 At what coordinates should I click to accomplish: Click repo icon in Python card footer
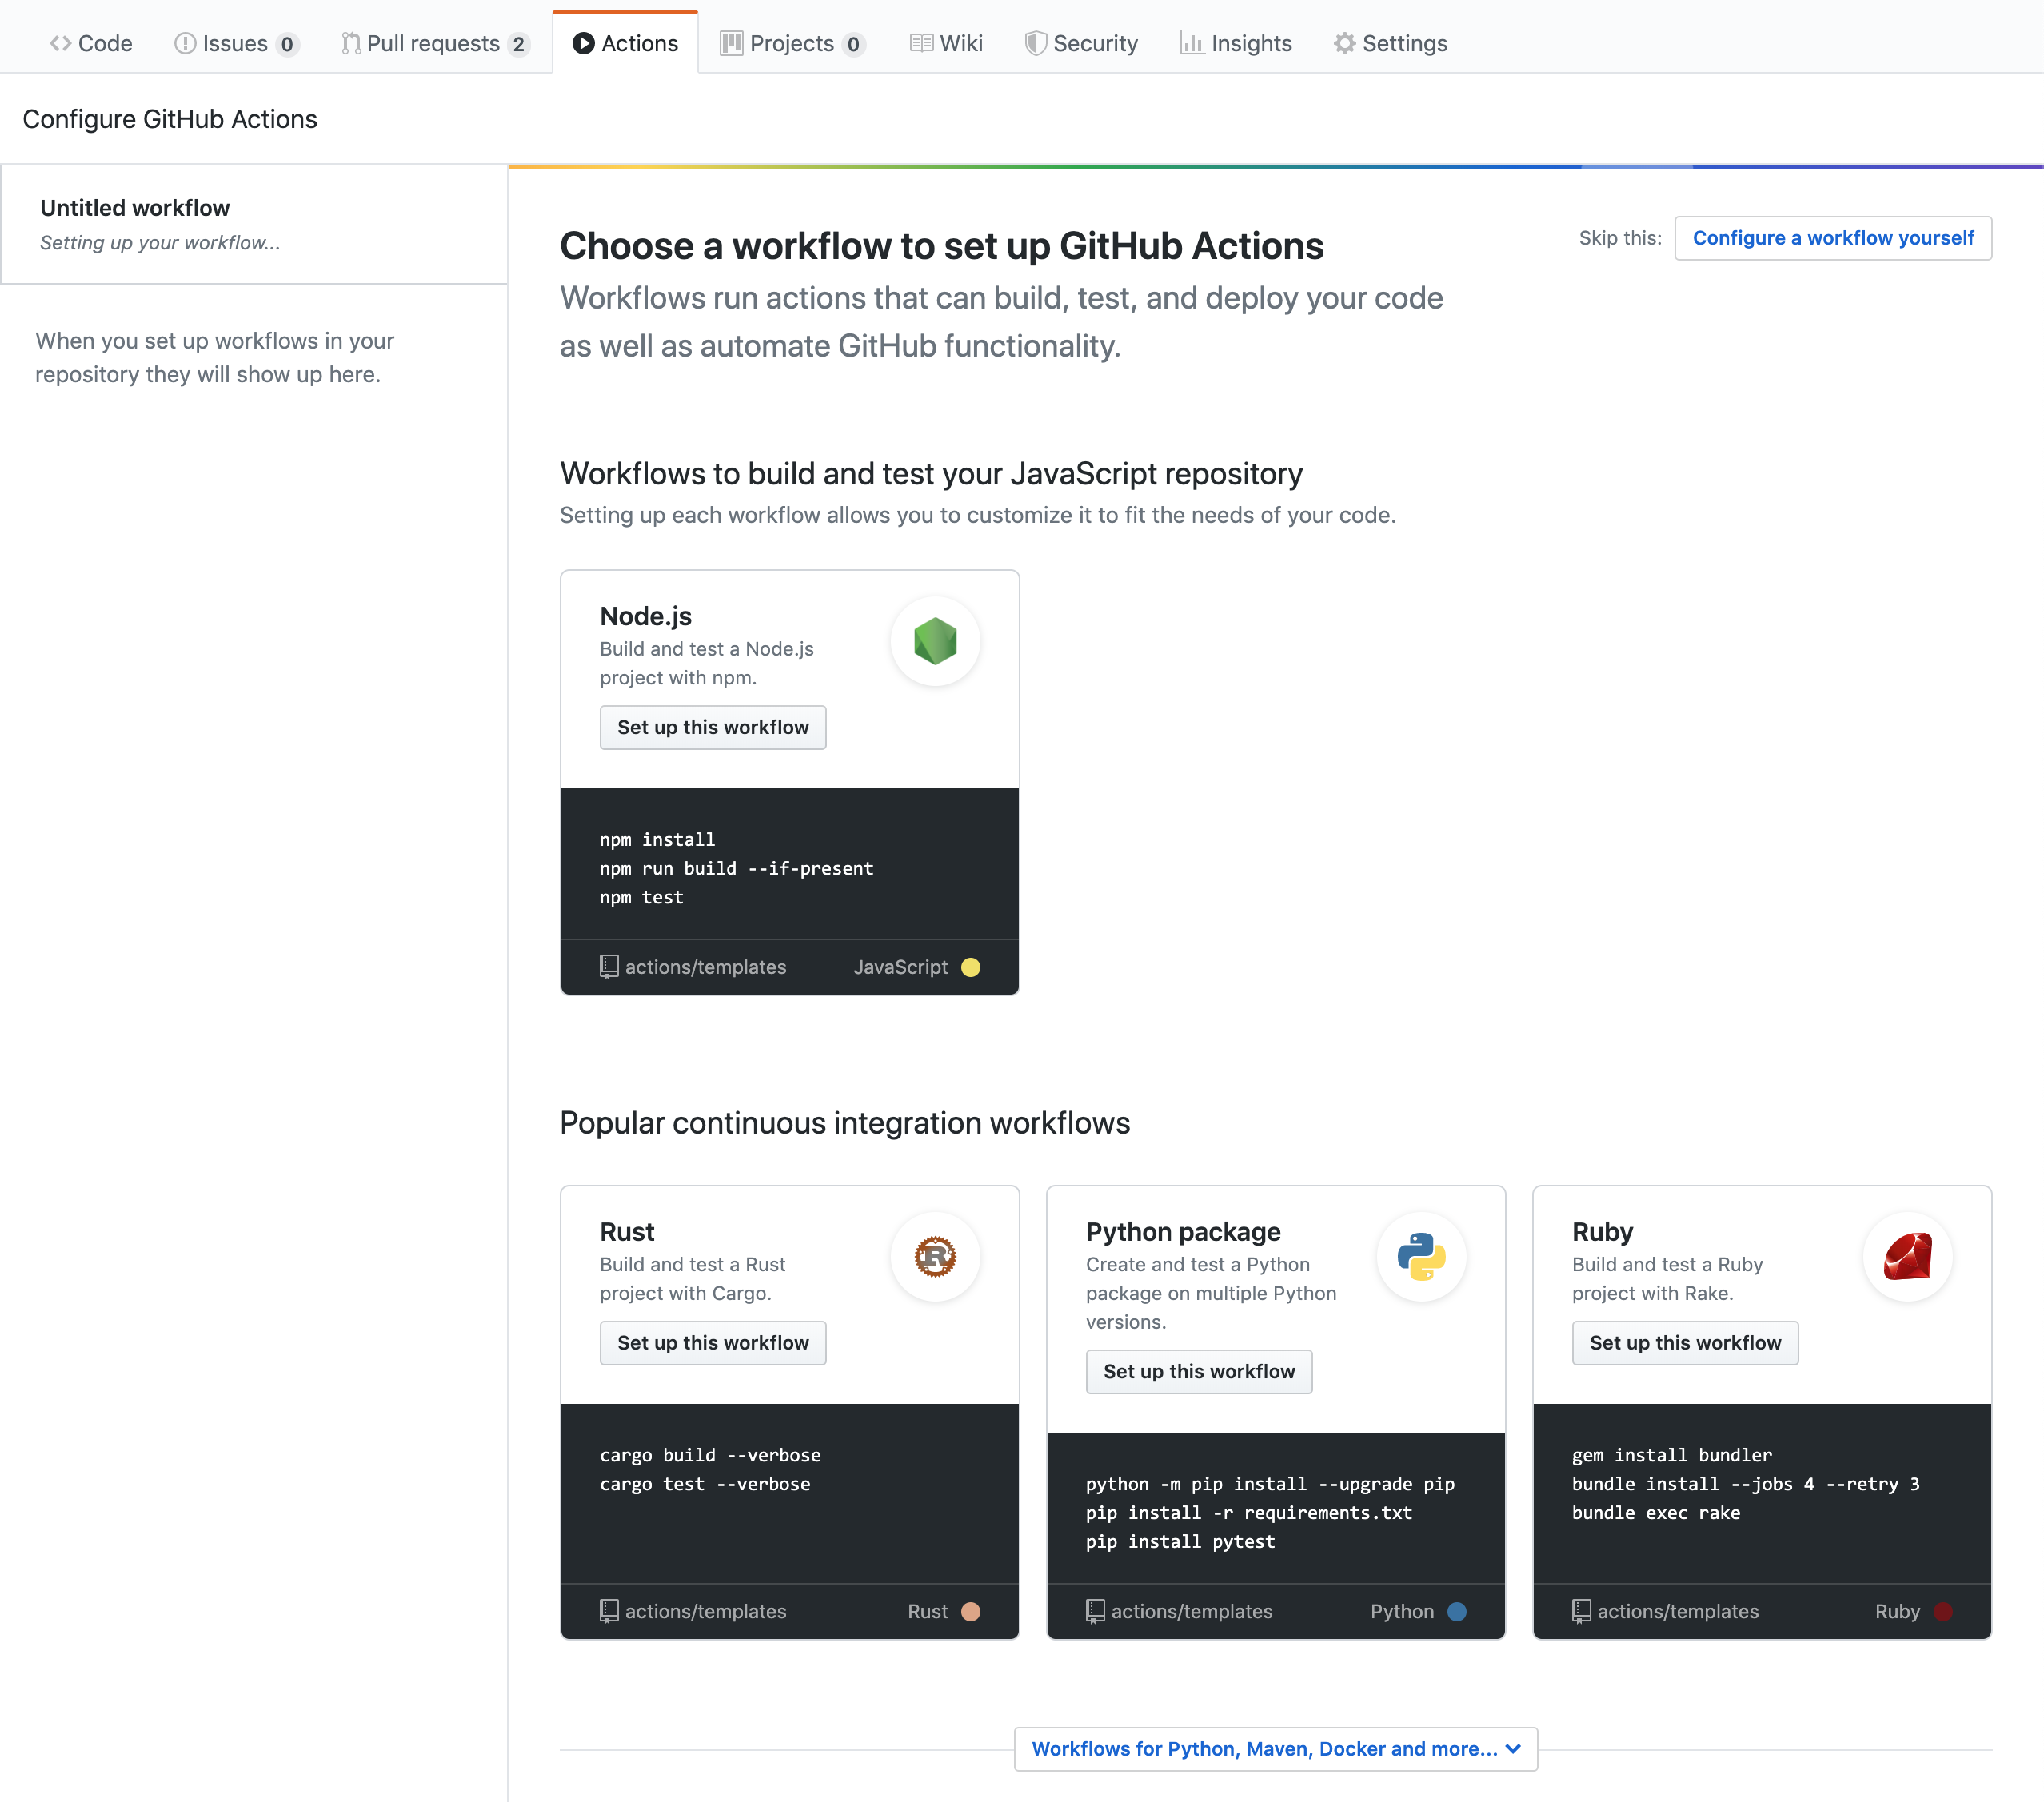[x=1095, y=1611]
